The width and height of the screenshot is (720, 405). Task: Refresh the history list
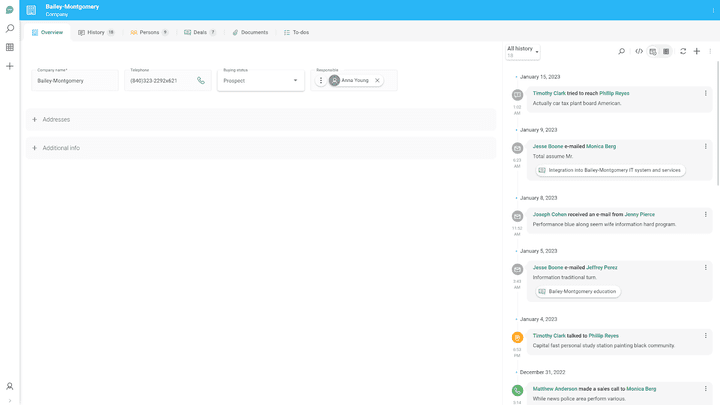683,51
